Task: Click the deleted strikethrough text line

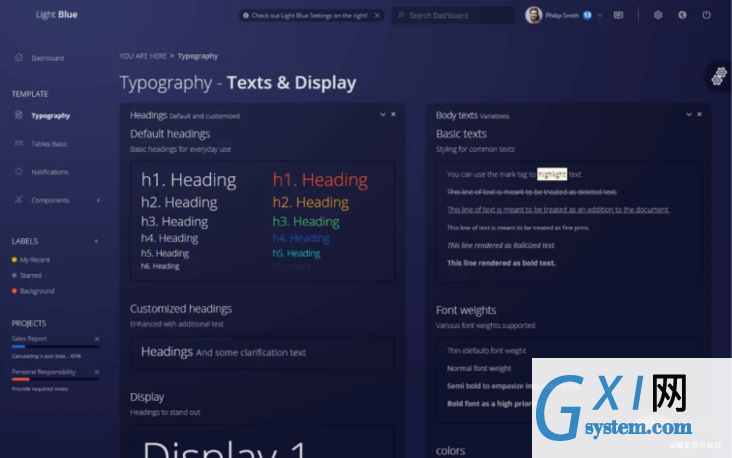Action: [532, 192]
